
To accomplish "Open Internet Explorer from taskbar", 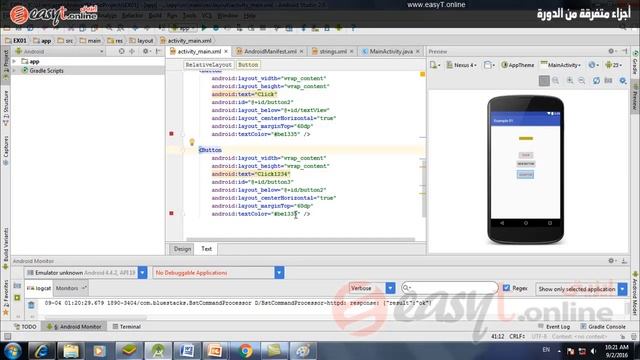I will (42, 351).
